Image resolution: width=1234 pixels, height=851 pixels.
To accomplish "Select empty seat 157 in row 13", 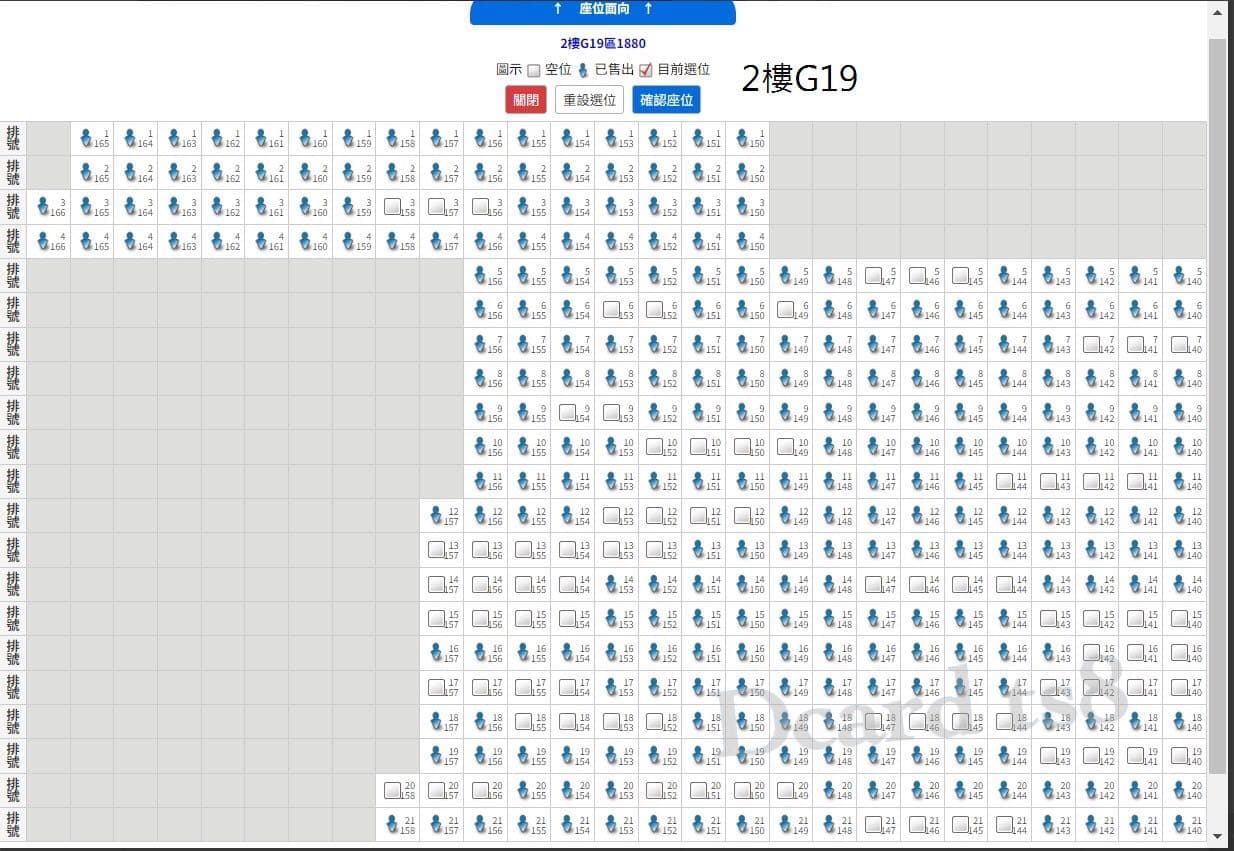I will tap(436, 548).
